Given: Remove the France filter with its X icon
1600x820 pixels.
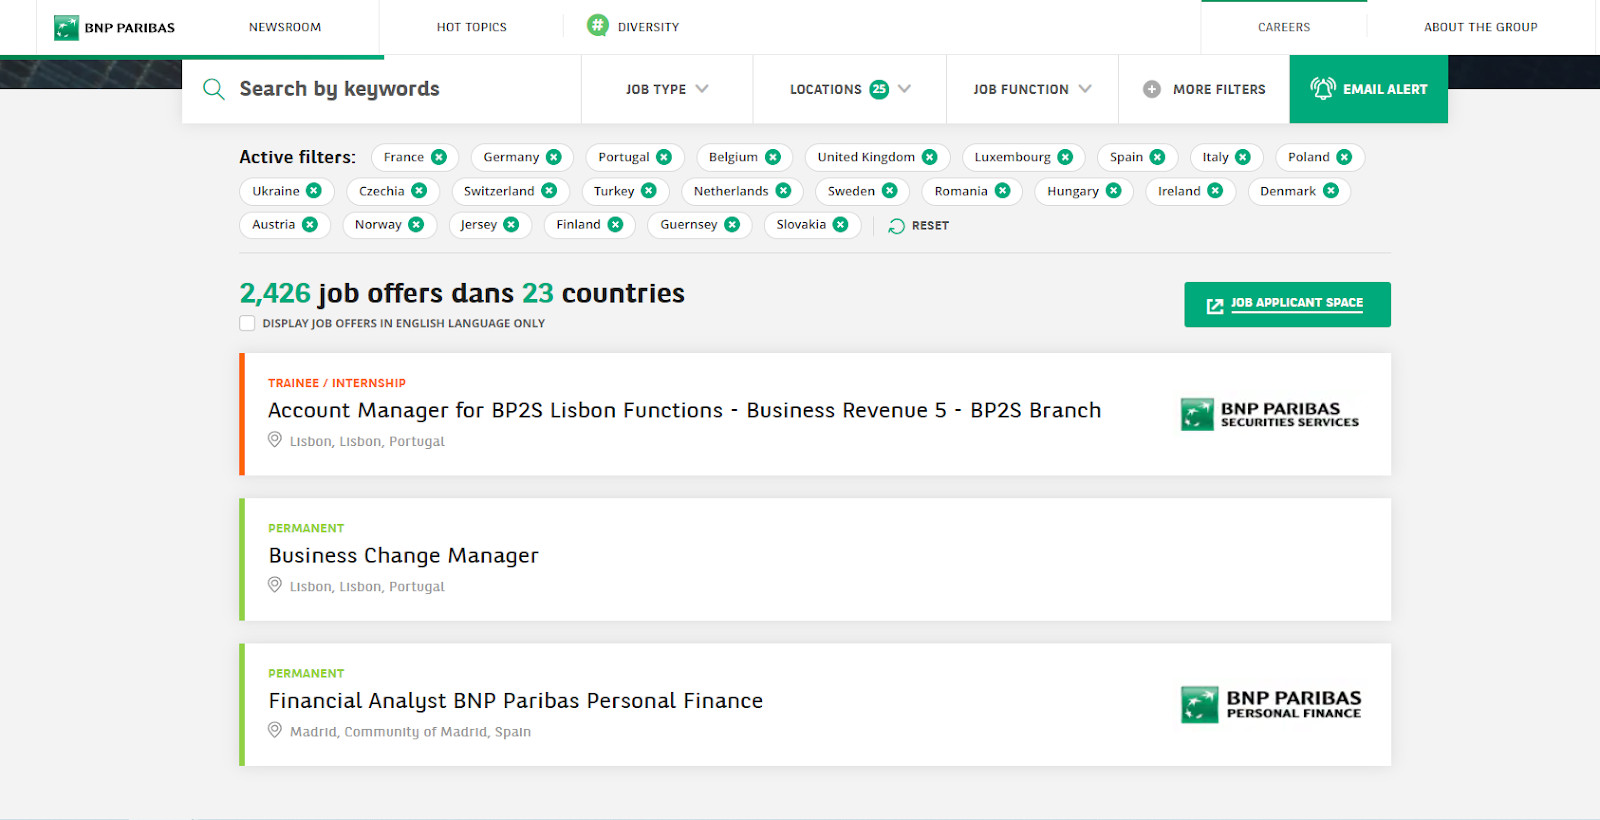Looking at the screenshot, I should click(x=439, y=157).
